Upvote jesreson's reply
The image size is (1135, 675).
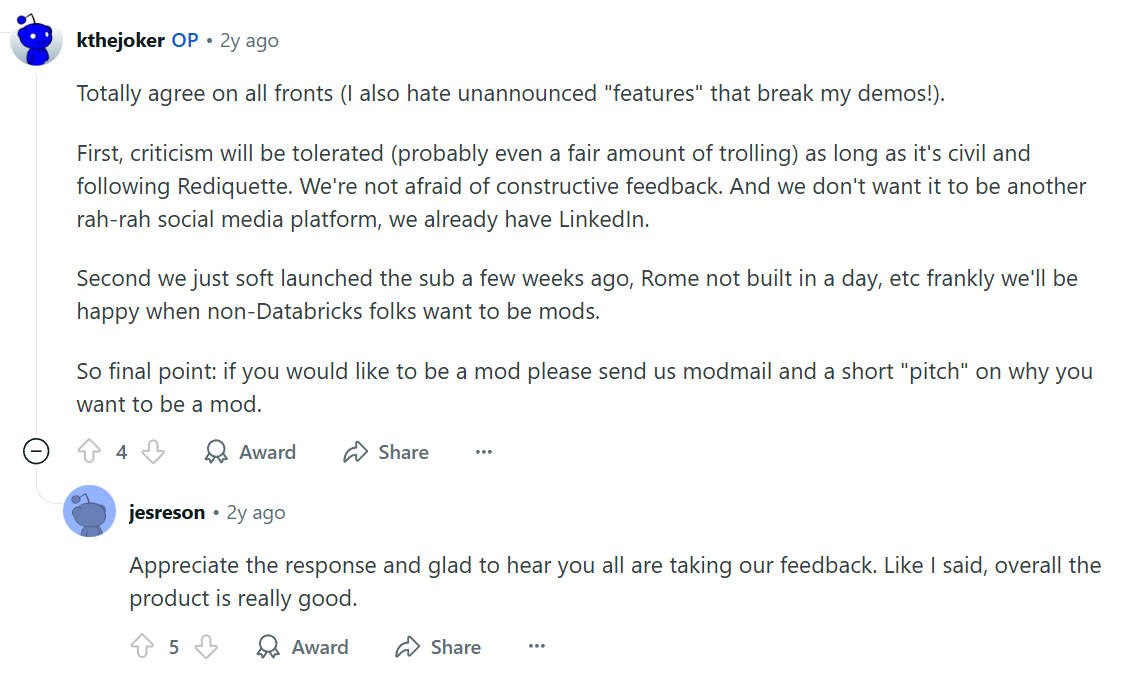pos(142,646)
